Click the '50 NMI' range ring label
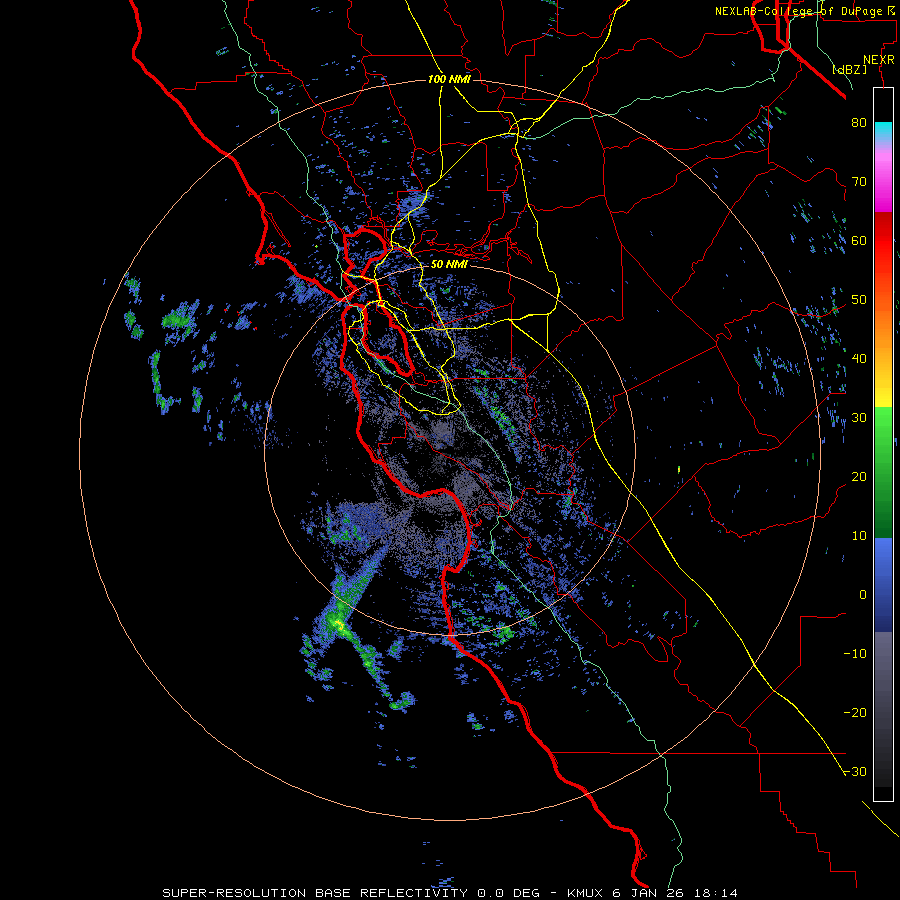 449,265
